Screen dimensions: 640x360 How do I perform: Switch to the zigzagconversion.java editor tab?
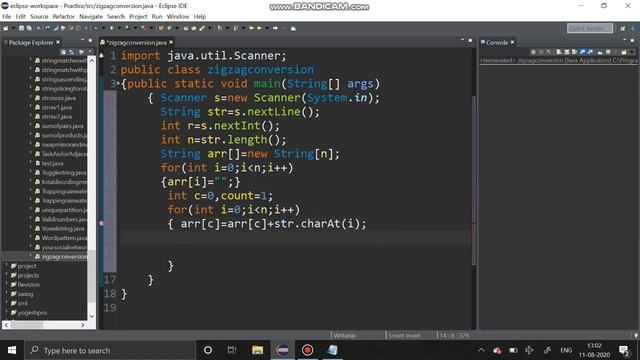click(x=136, y=42)
